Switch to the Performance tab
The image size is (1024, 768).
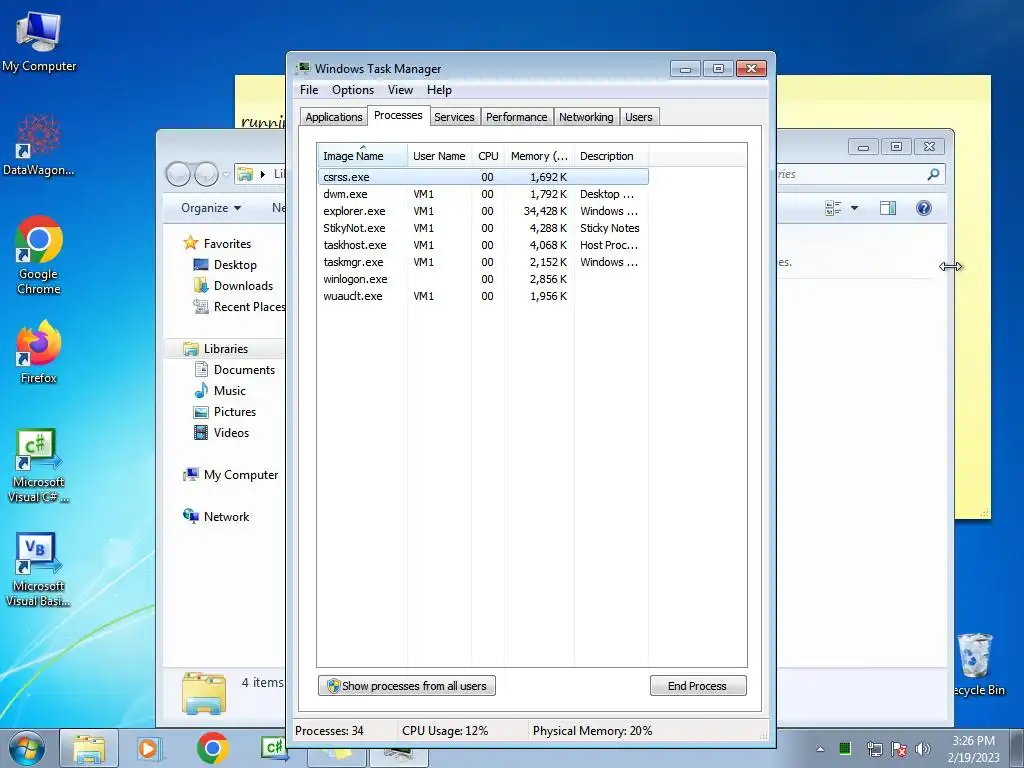click(517, 117)
